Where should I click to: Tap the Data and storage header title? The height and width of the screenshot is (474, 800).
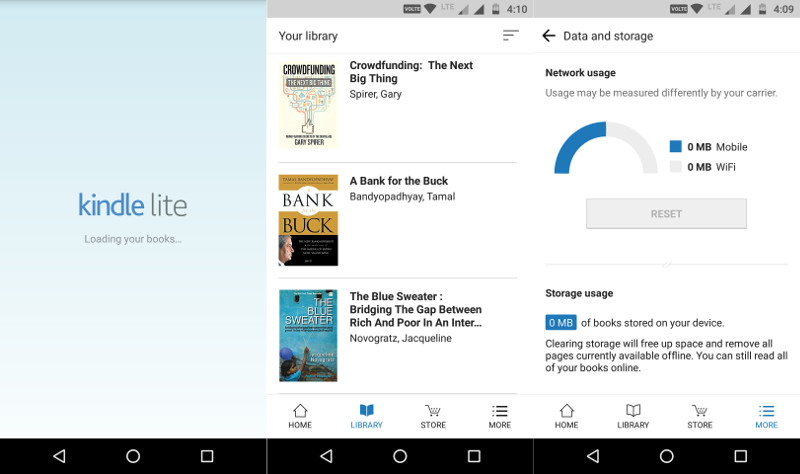(608, 36)
